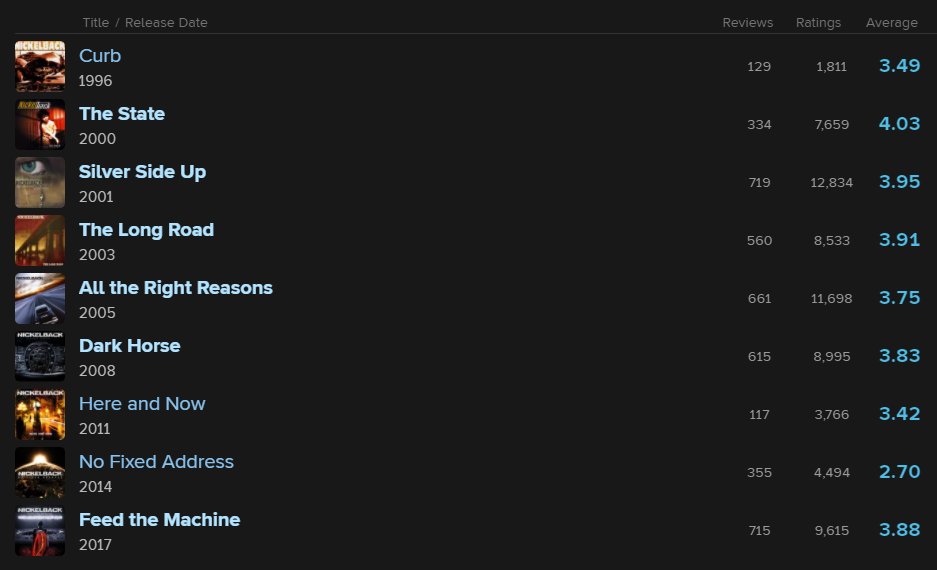Click Here and Now's 117 reviews count
The width and height of the screenshot is (937, 570).
pyautogui.click(x=759, y=414)
